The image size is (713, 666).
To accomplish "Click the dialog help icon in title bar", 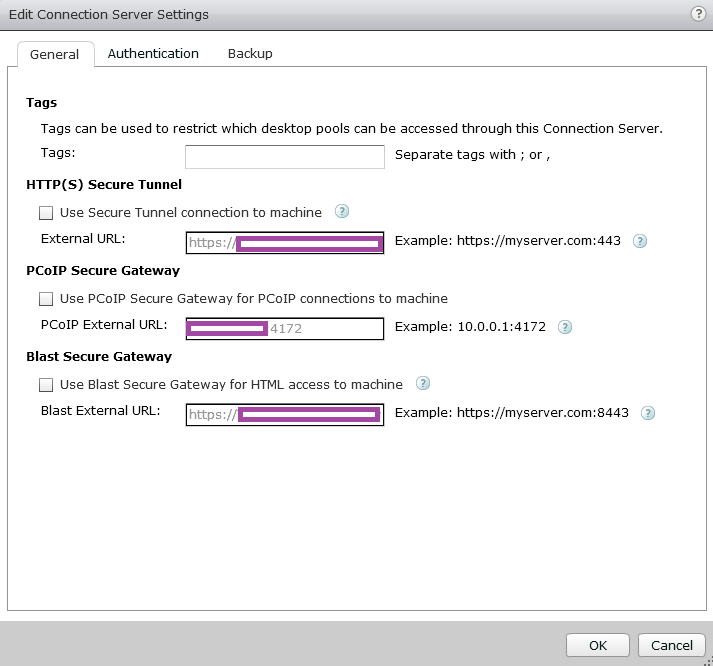I will click(697, 14).
